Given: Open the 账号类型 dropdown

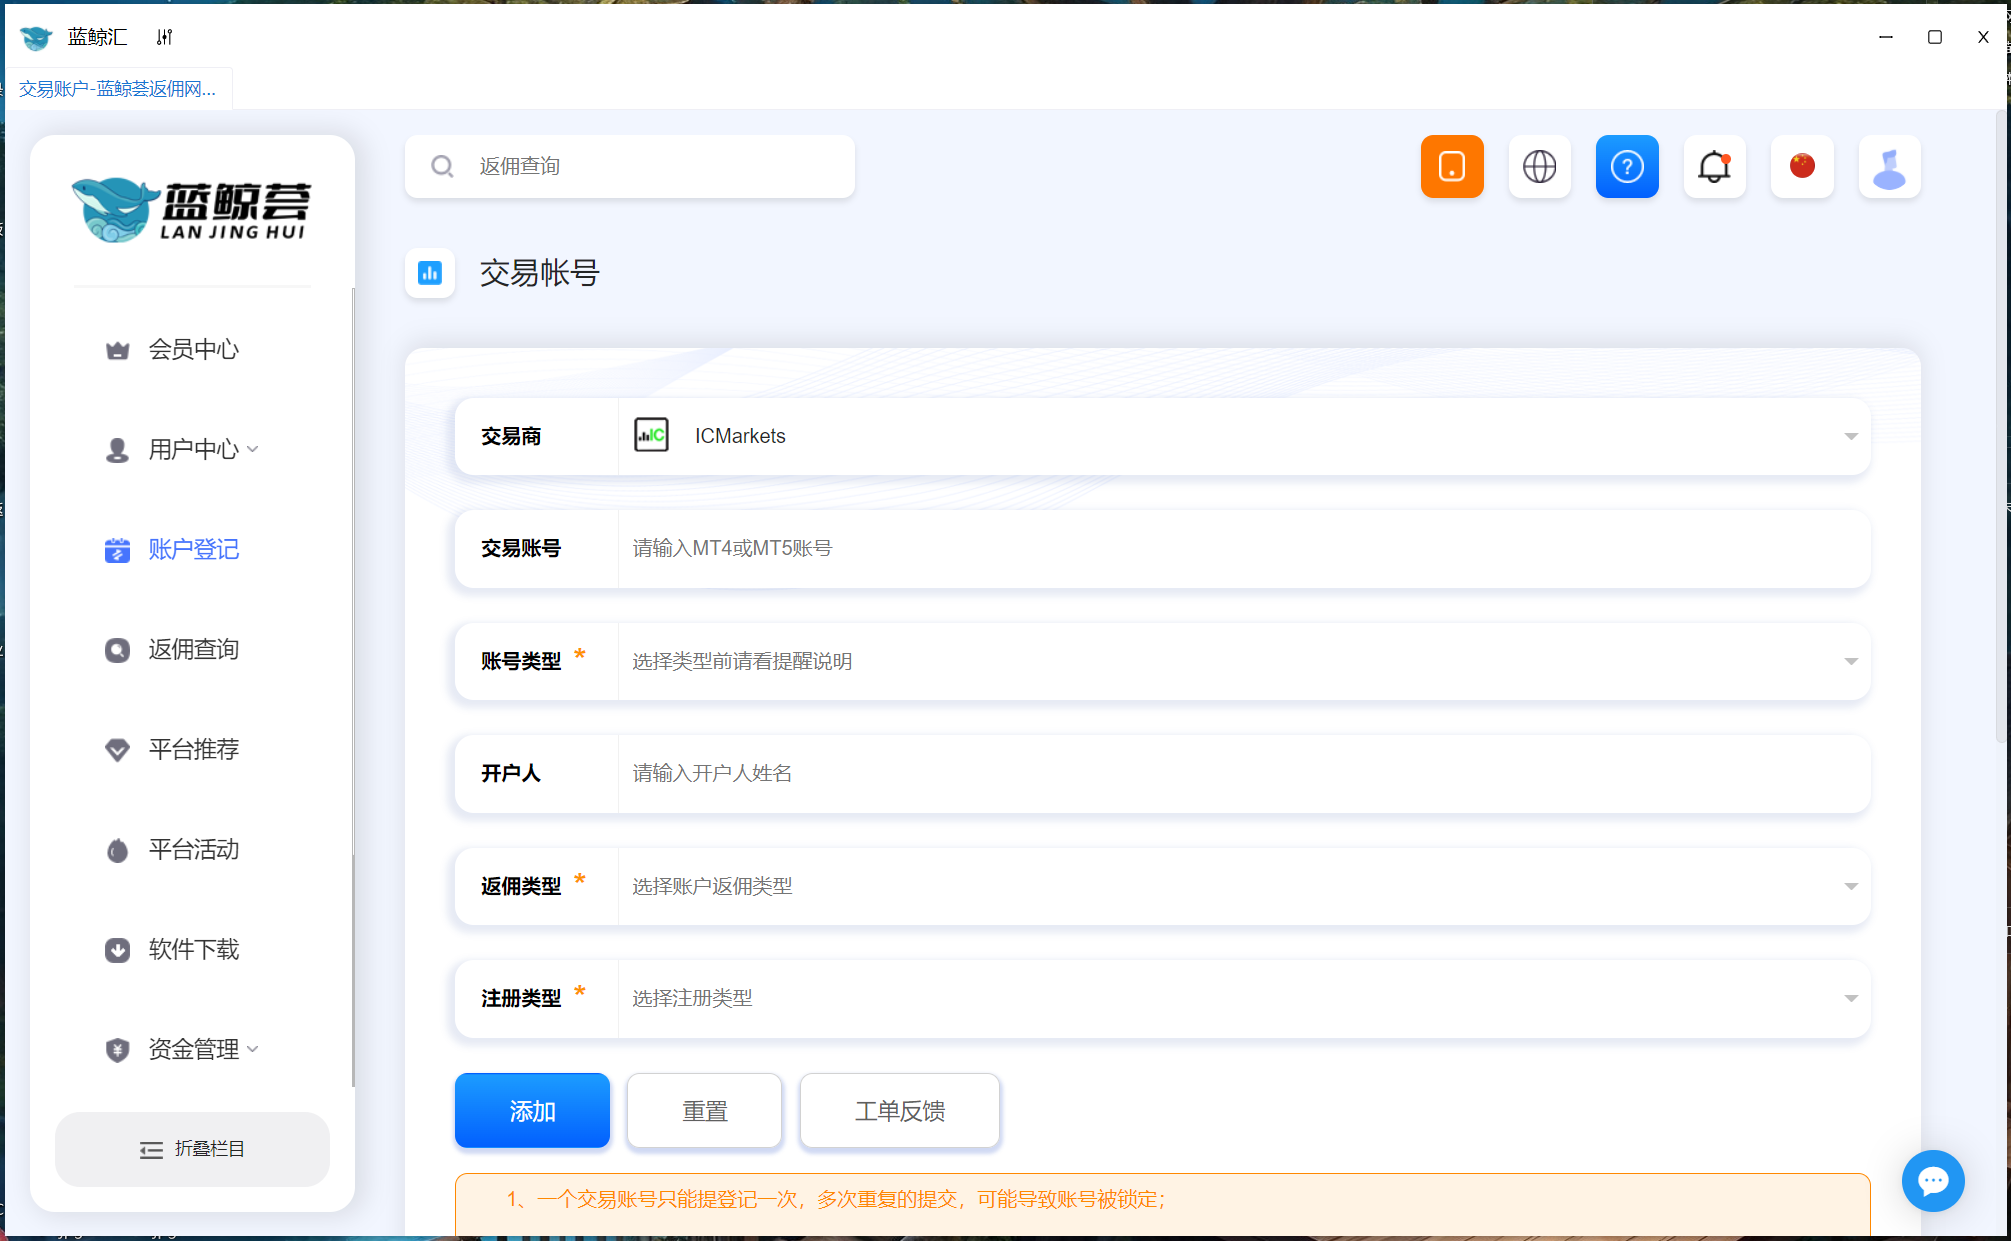Looking at the screenshot, I should 1240,661.
